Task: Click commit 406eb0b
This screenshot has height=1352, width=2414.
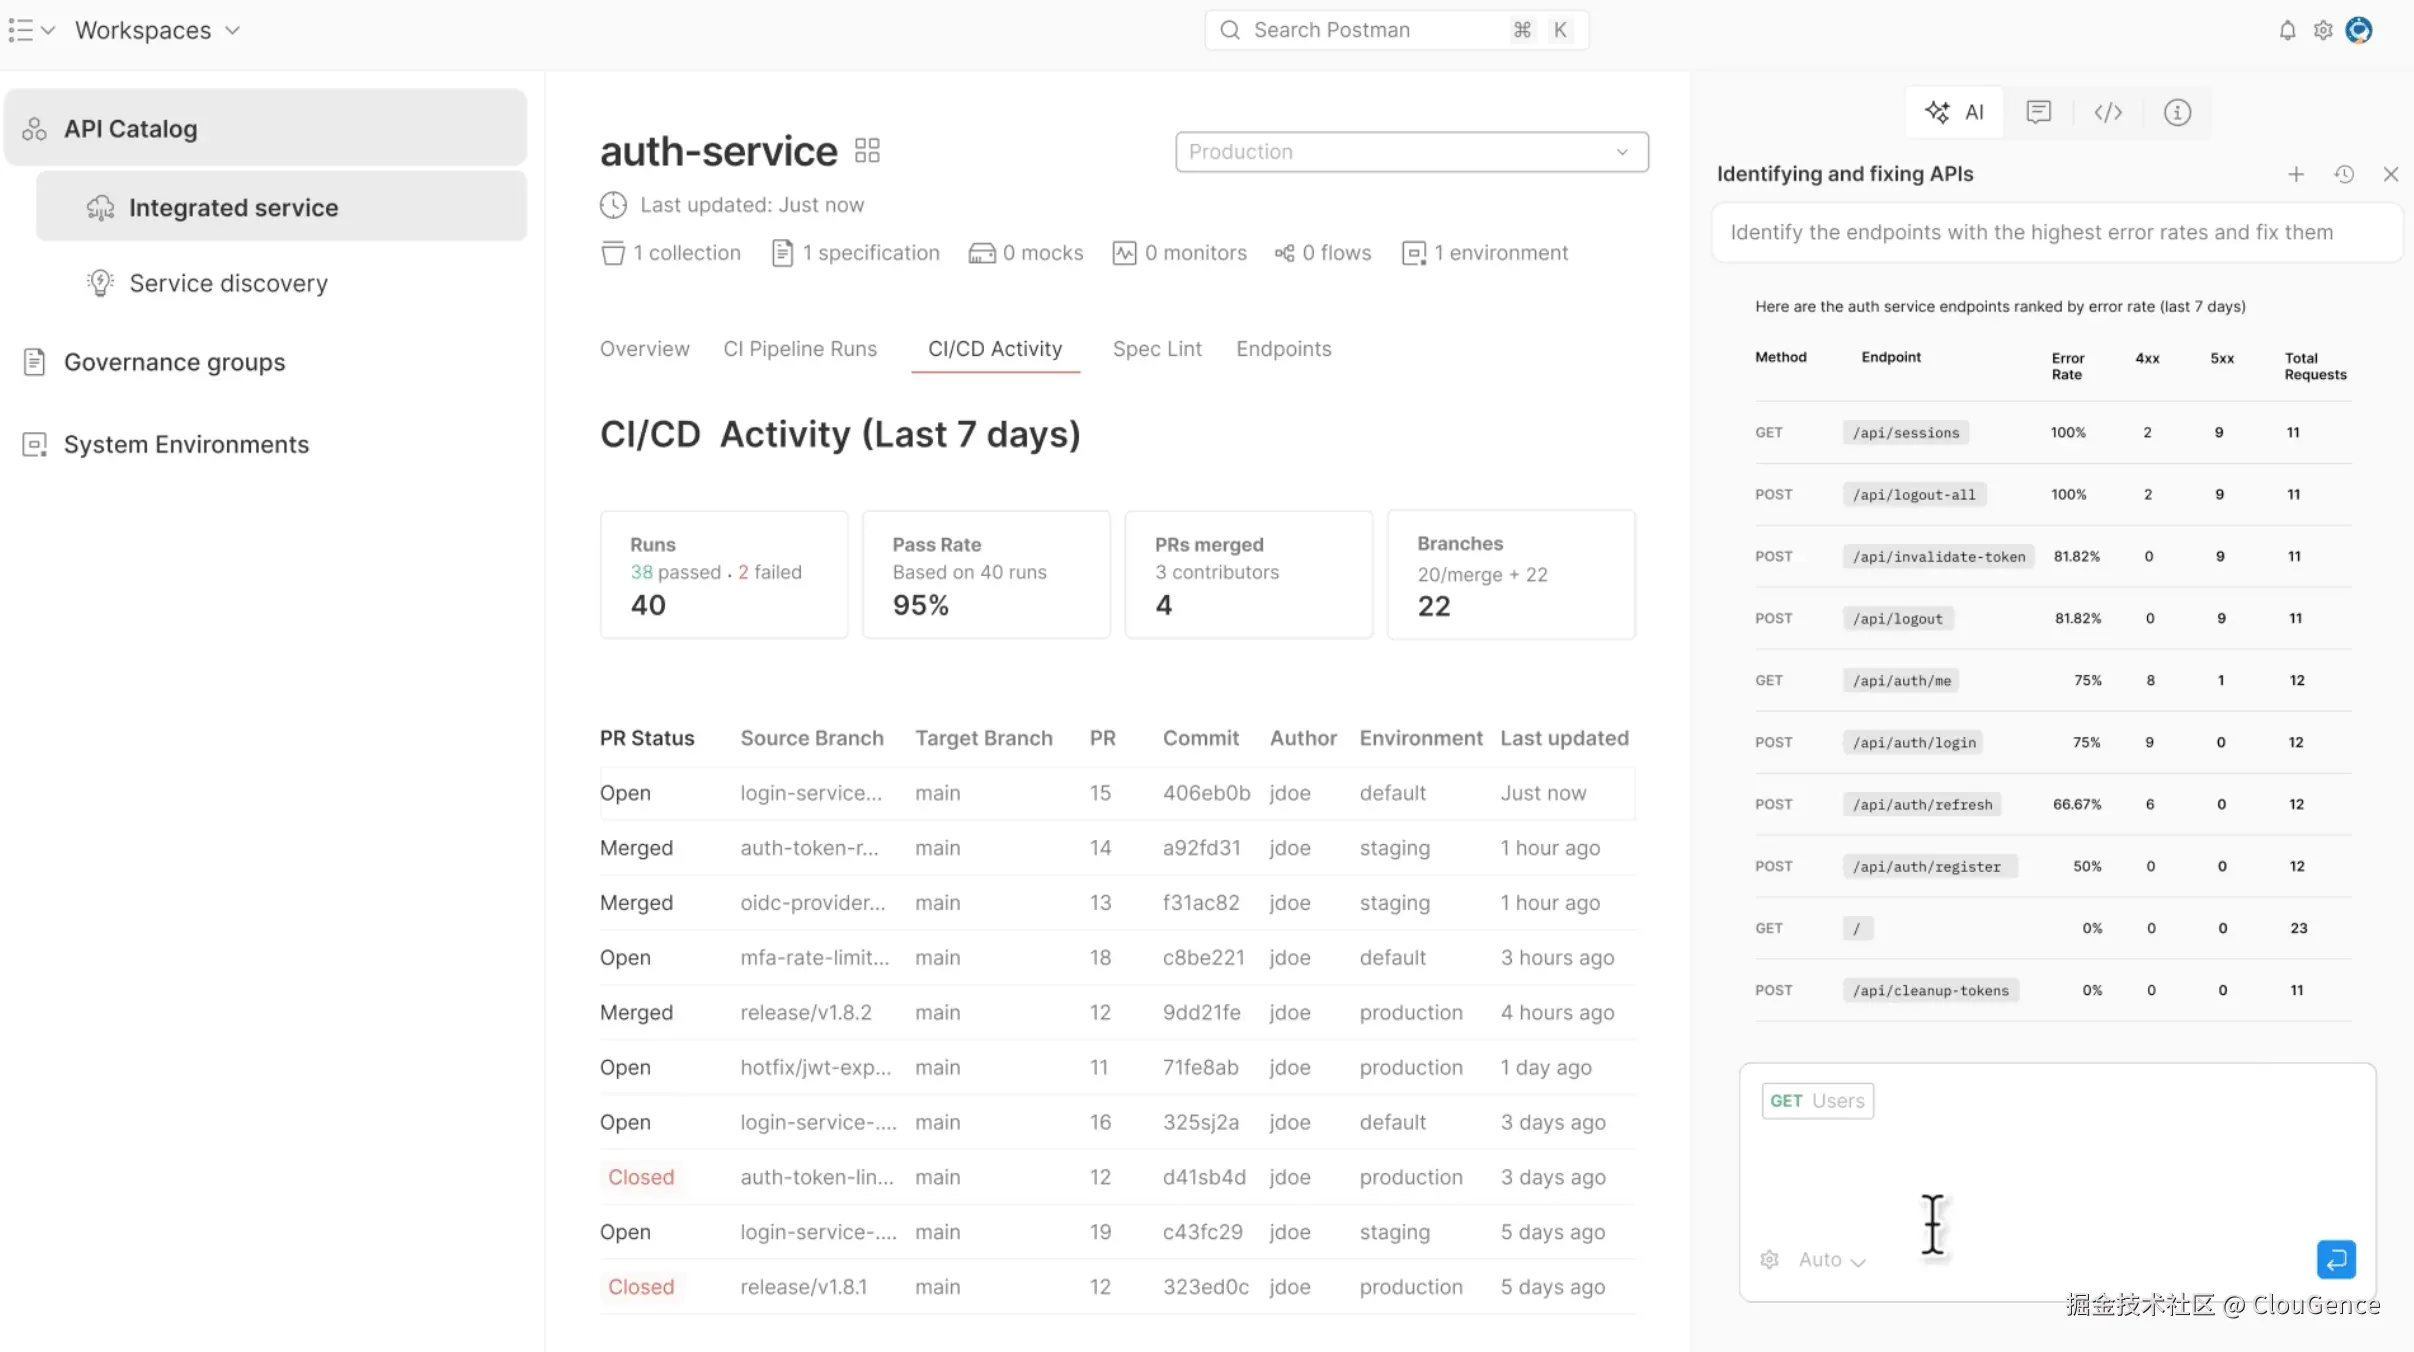Action: [1206, 793]
